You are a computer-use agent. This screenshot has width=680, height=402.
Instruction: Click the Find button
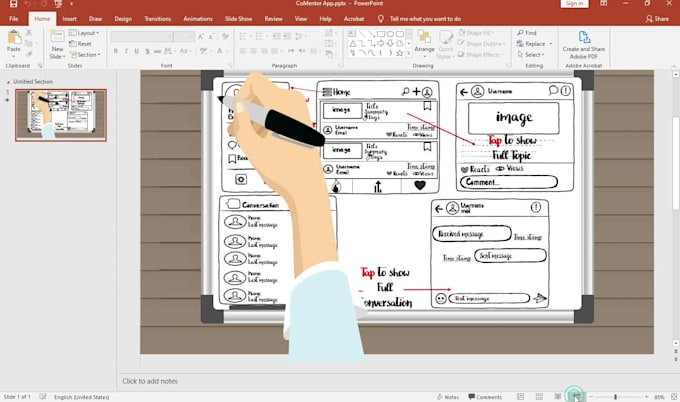[x=527, y=33]
